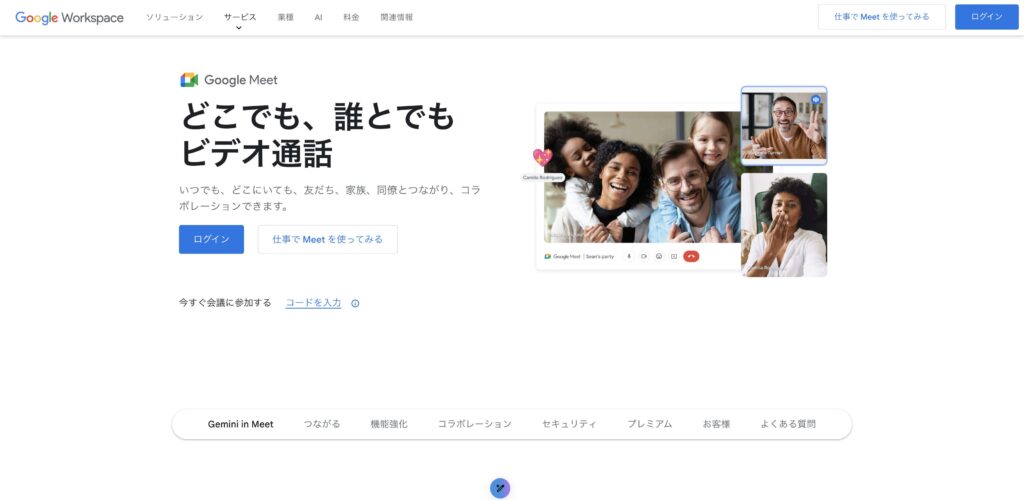Click the emoji reaction icon in meeting bar
The image size is (1024, 500).
(x=659, y=257)
